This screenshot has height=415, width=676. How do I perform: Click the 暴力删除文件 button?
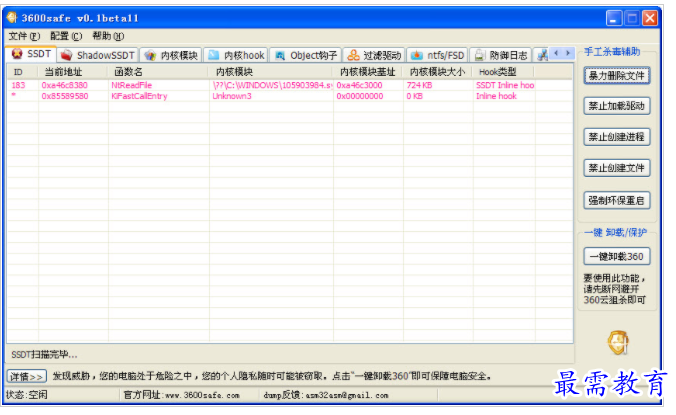[x=617, y=76]
